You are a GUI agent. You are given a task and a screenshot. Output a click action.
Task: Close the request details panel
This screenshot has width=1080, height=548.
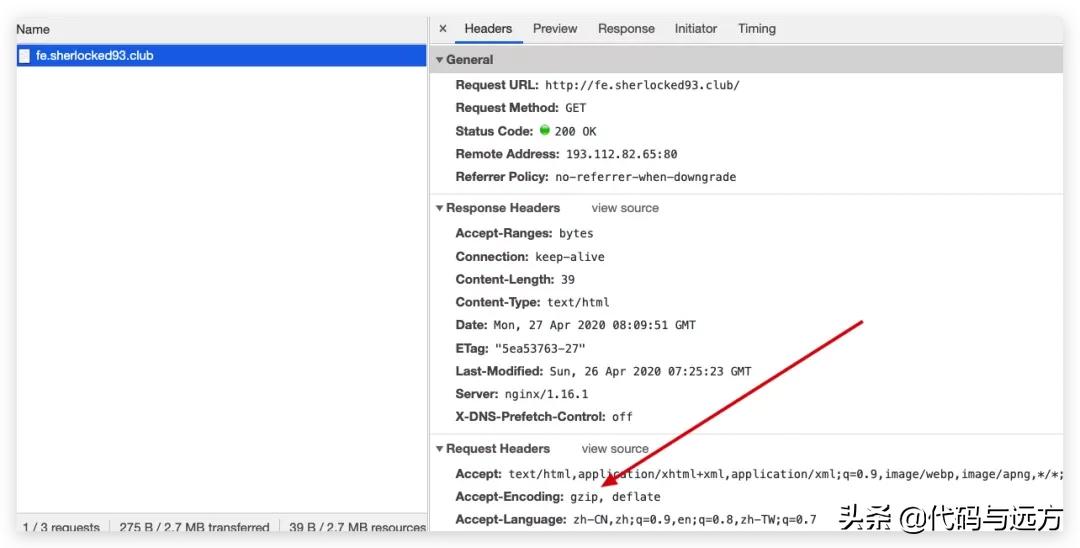[x=443, y=29]
